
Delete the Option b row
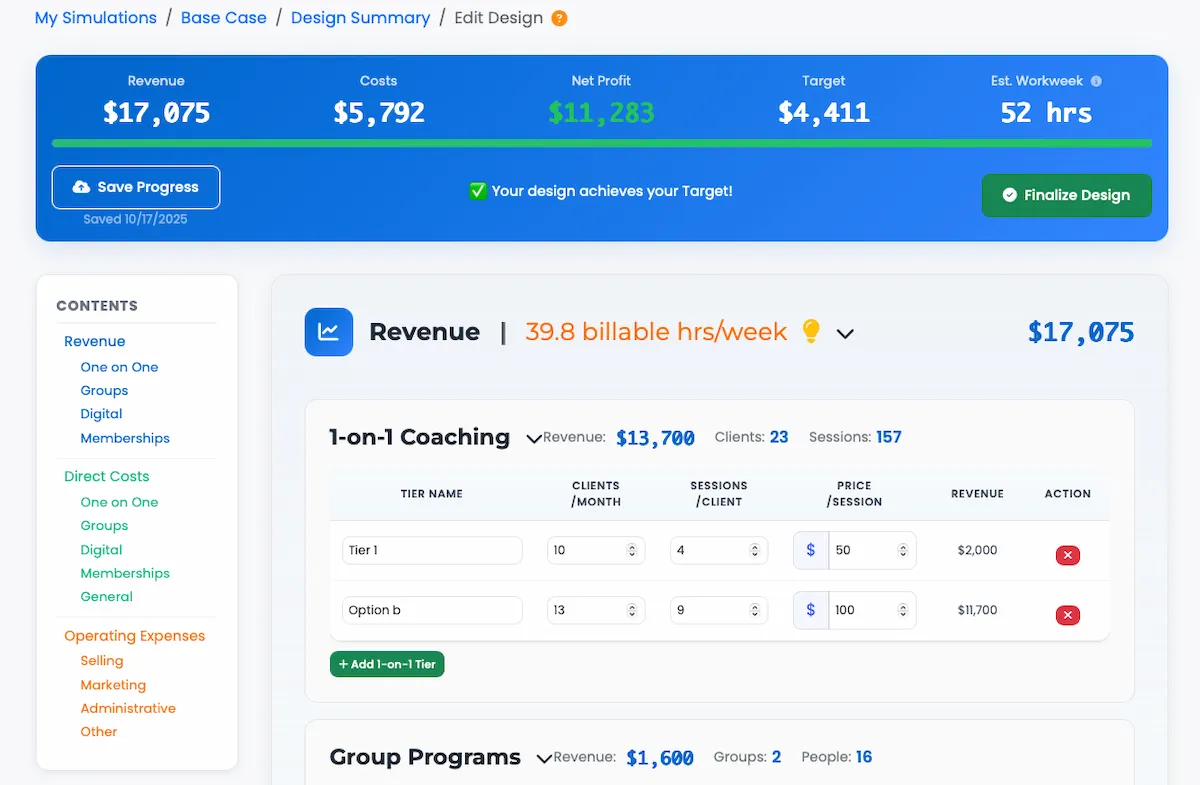(1067, 615)
